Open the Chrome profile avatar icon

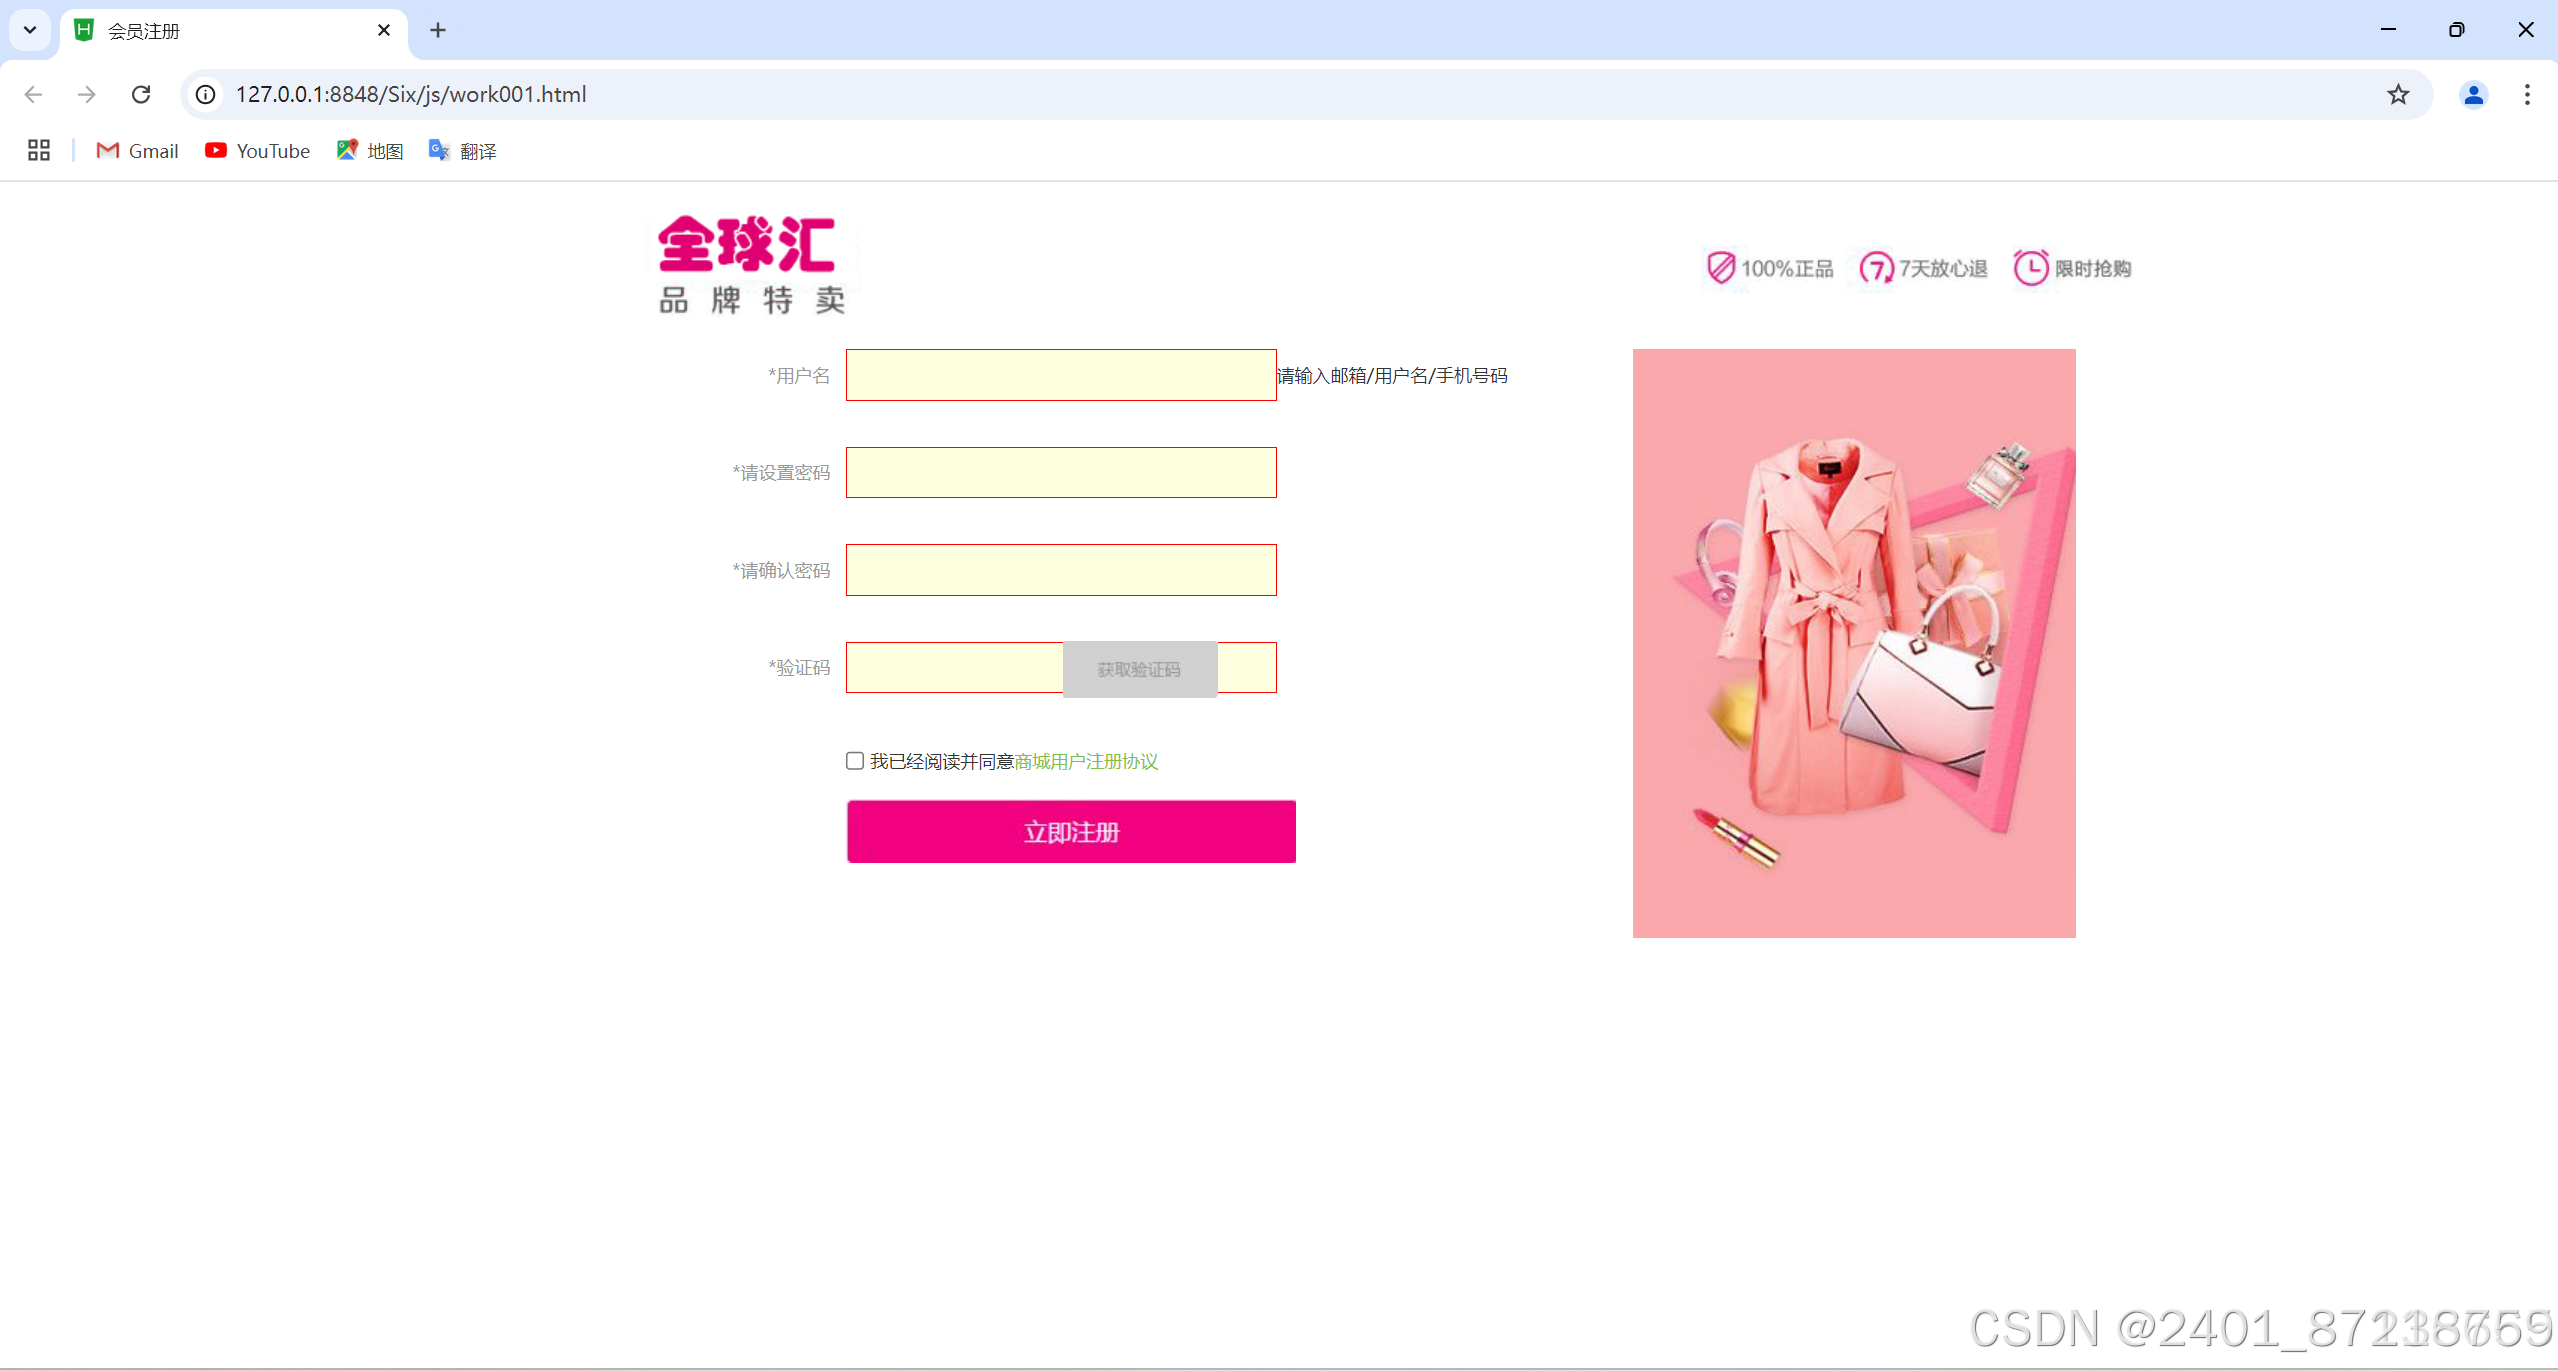coord(2473,94)
